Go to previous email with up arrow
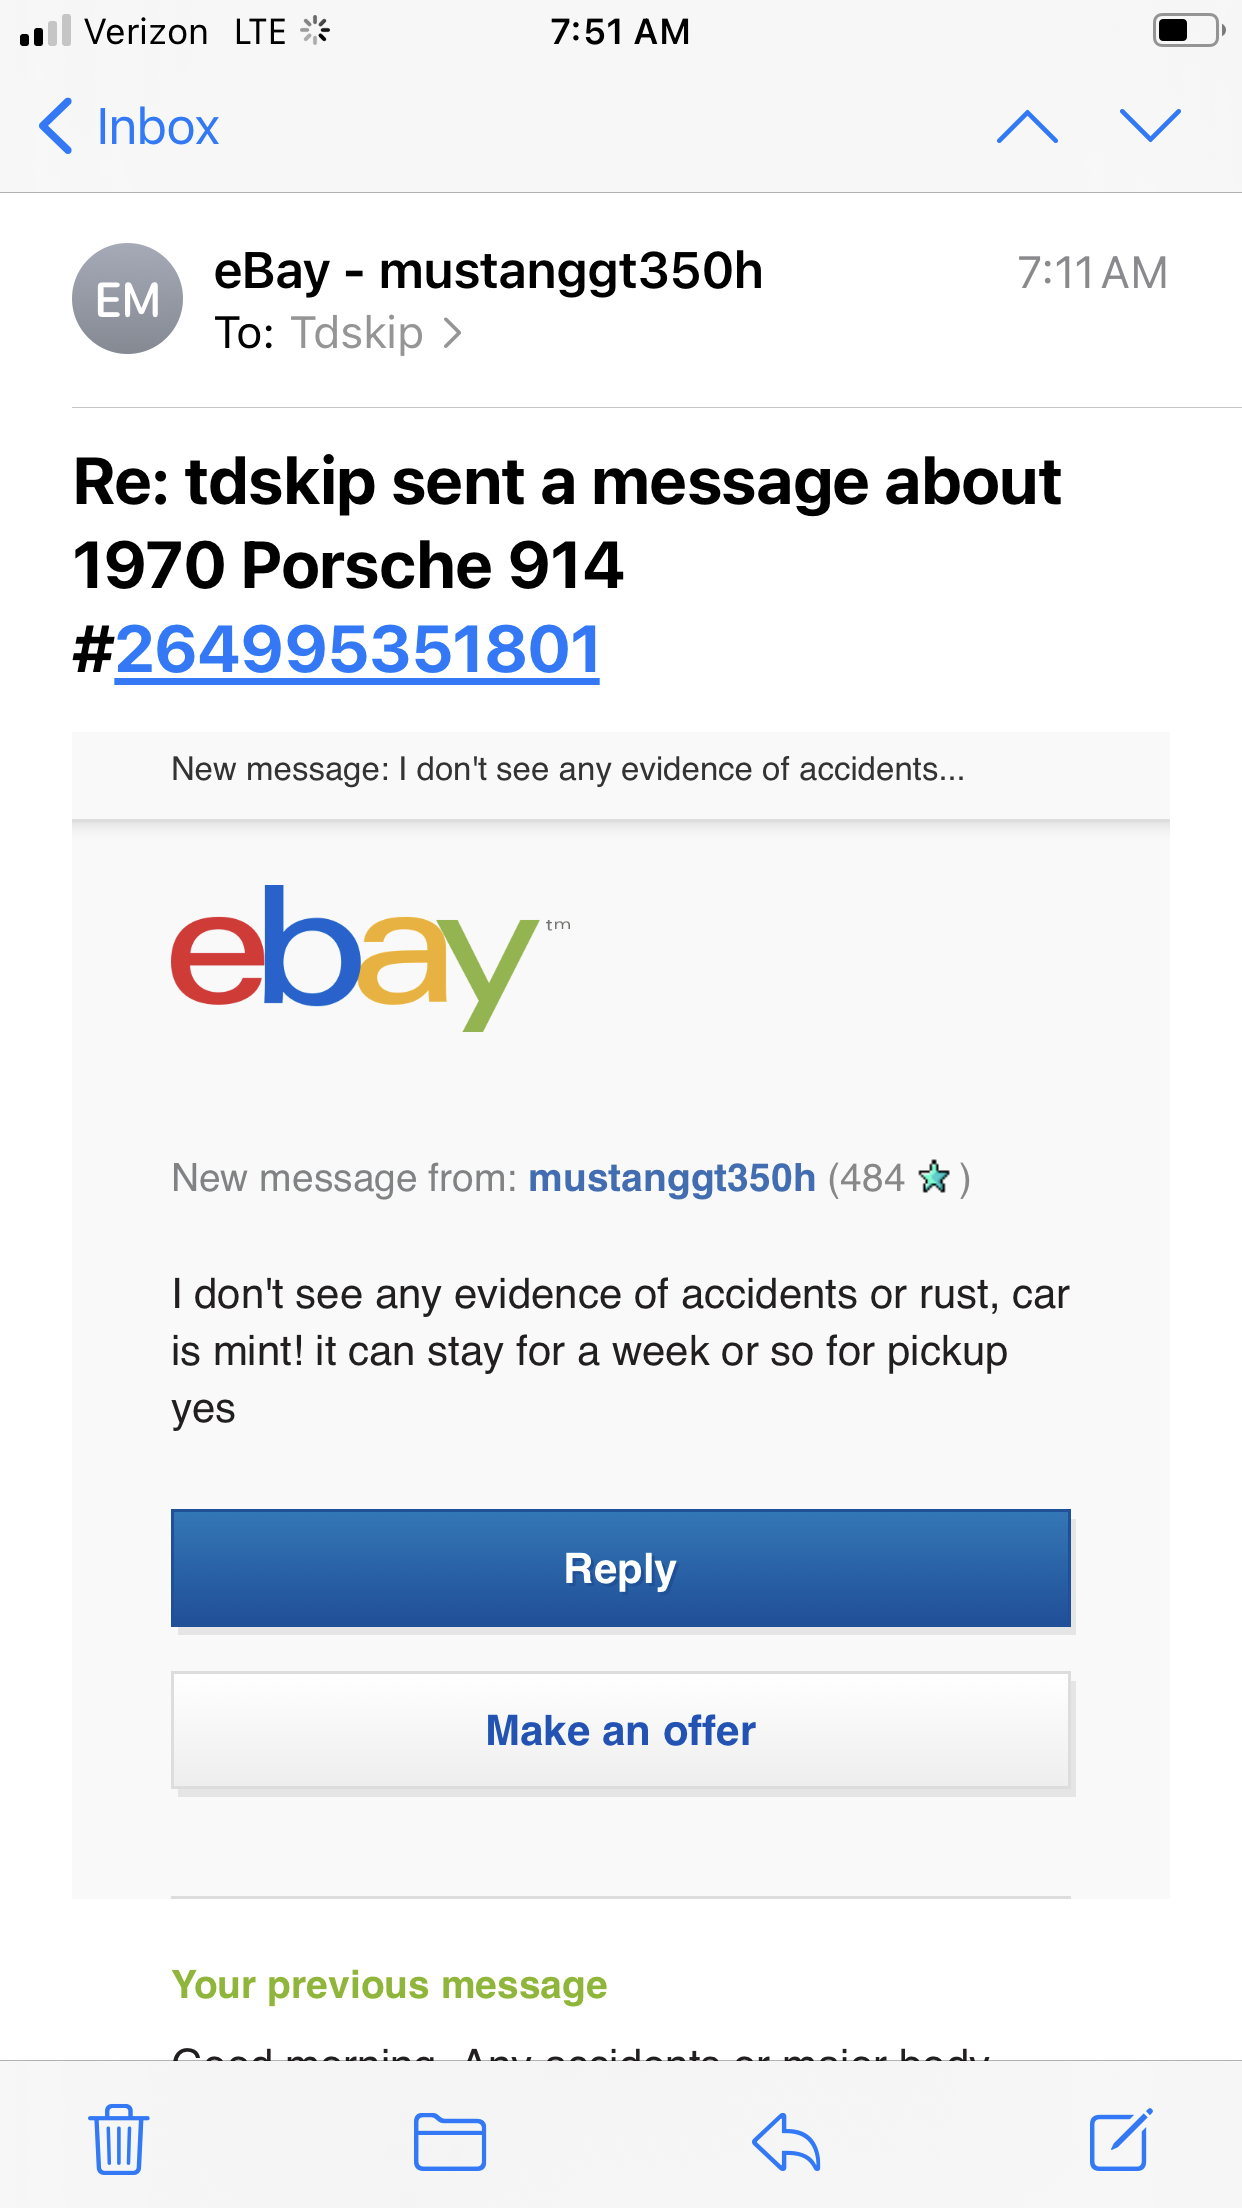1242x2208 pixels. (x=1027, y=127)
